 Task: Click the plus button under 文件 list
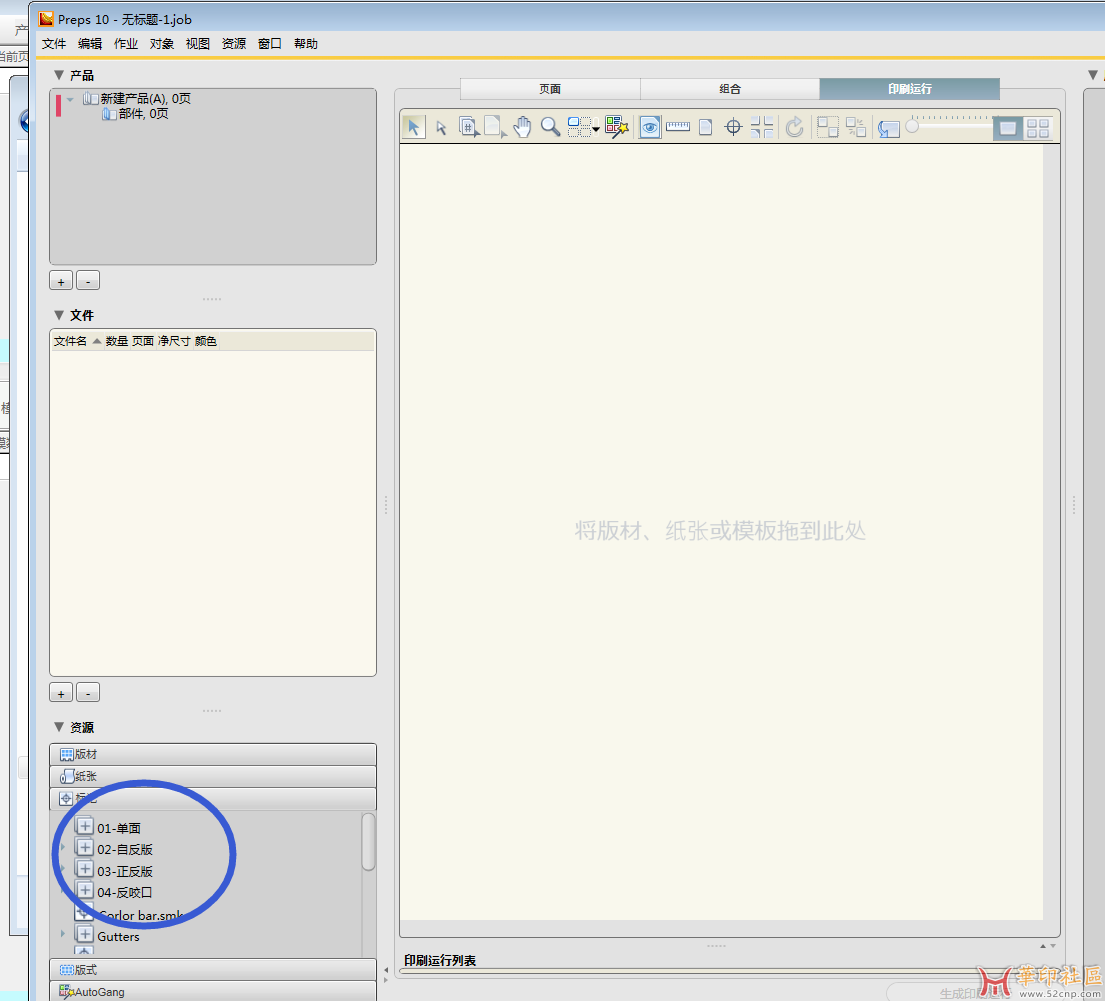pos(61,693)
